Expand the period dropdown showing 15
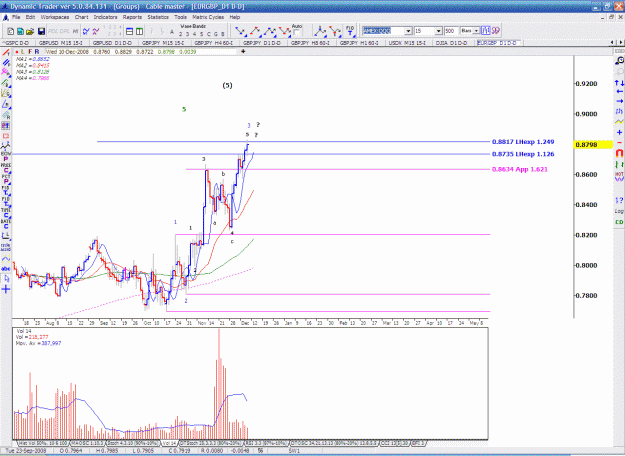The image size is (625, 456). click(x=438, y=31)
